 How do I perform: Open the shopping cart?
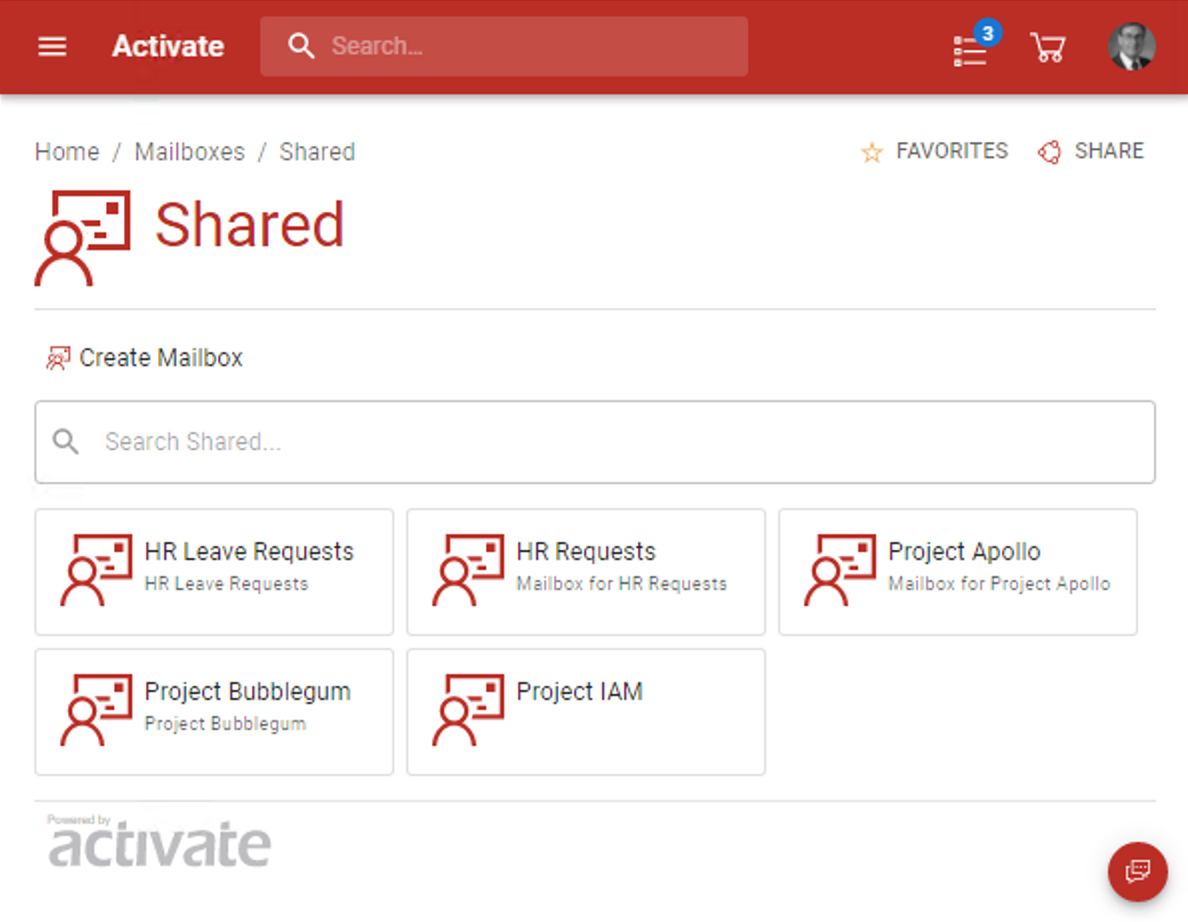pyautogui.click(x=1048, y=47)
